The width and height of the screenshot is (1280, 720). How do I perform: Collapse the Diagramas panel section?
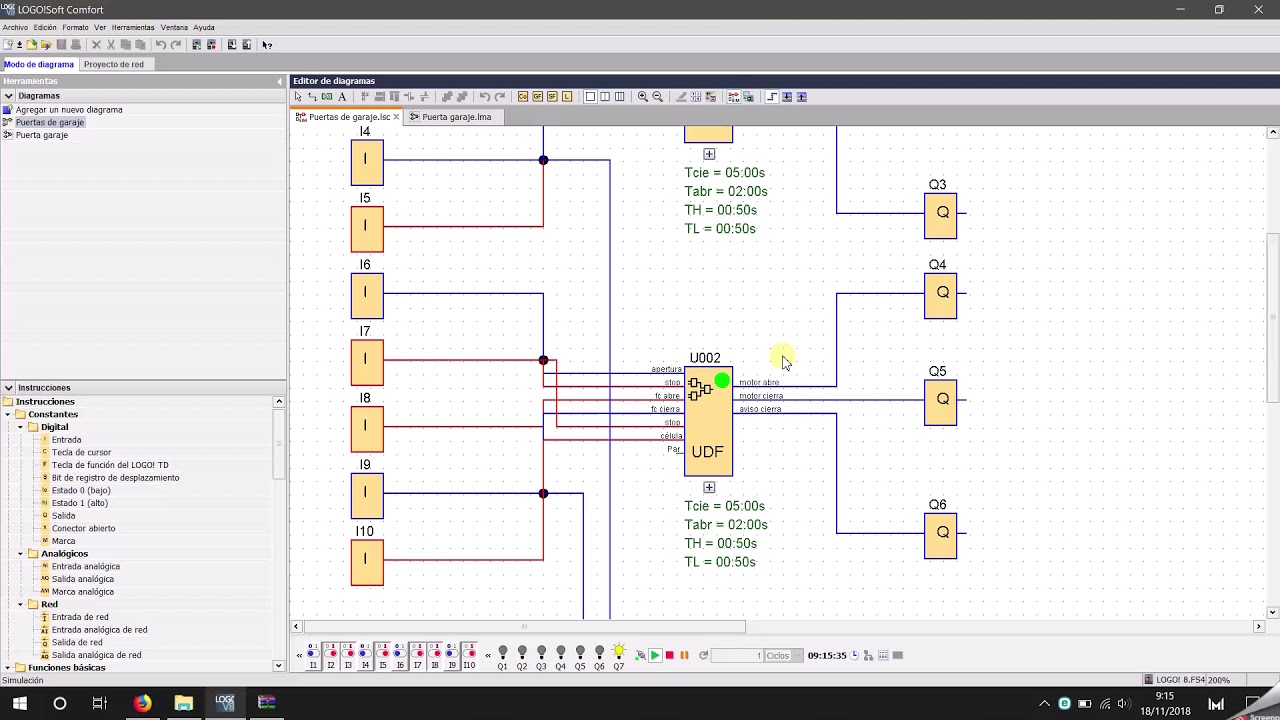(x=8, y=96)
